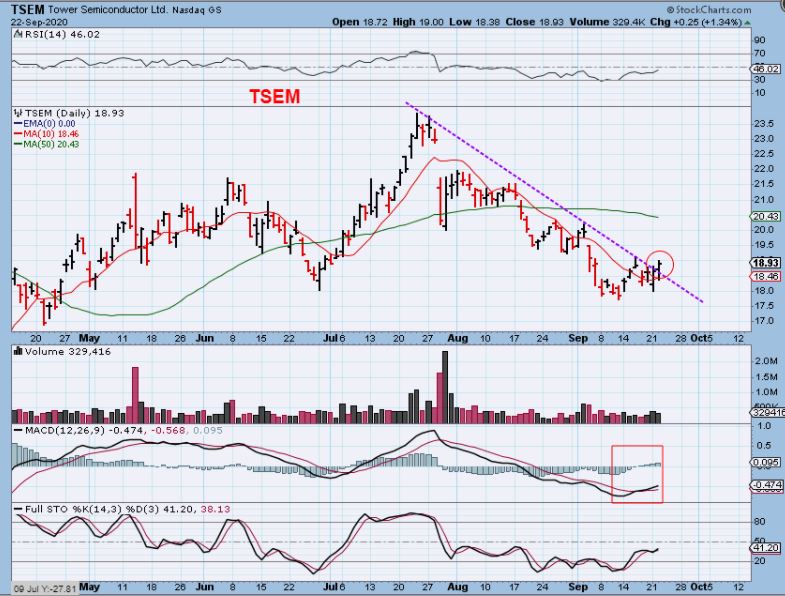Click the 20.43 green price tag on right axis

tap(766, 216)
